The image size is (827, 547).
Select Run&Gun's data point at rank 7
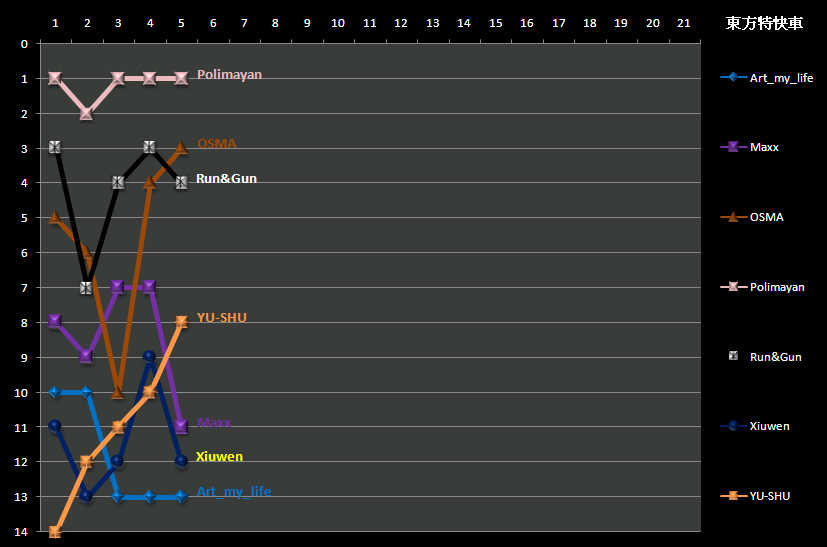(x=86, y=287)
